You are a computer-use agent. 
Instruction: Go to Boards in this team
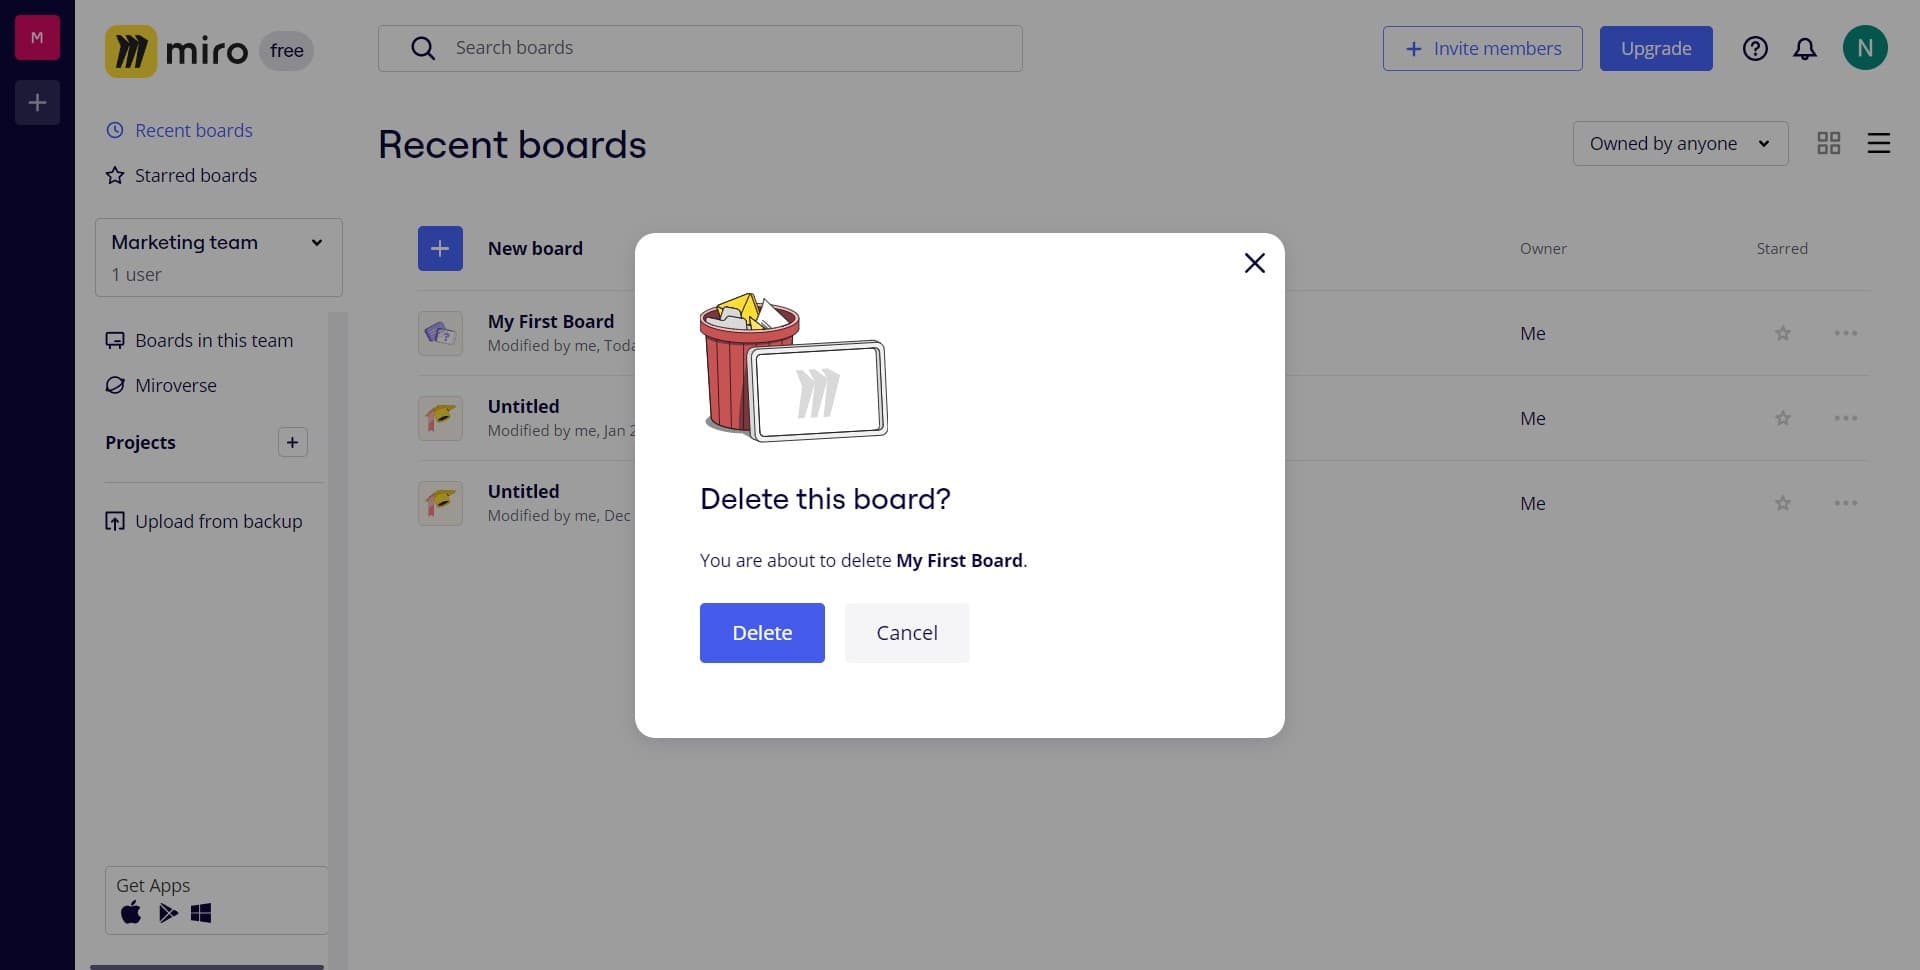pos(213,340)
